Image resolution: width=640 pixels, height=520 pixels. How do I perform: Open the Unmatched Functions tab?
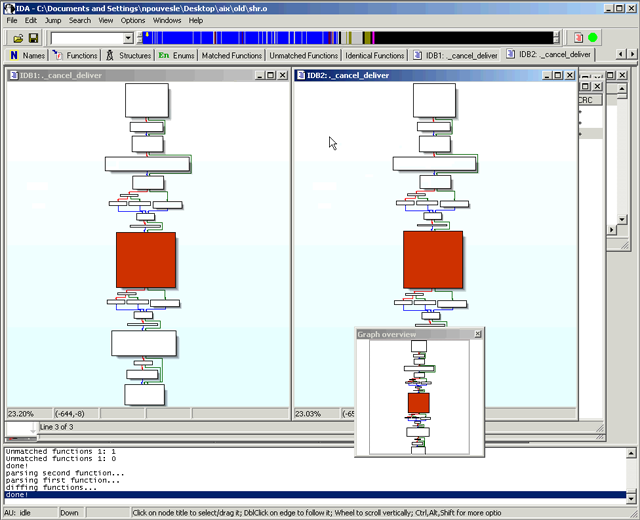(x=304, y=56)
